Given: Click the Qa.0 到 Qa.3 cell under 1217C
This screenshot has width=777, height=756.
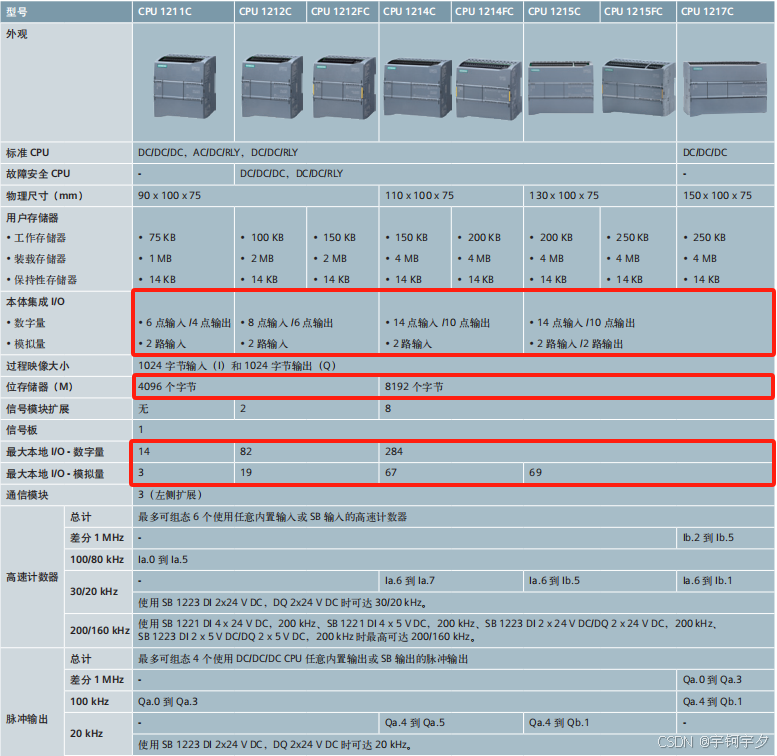Looking at the screenshot, I should [x=725, y=680].
